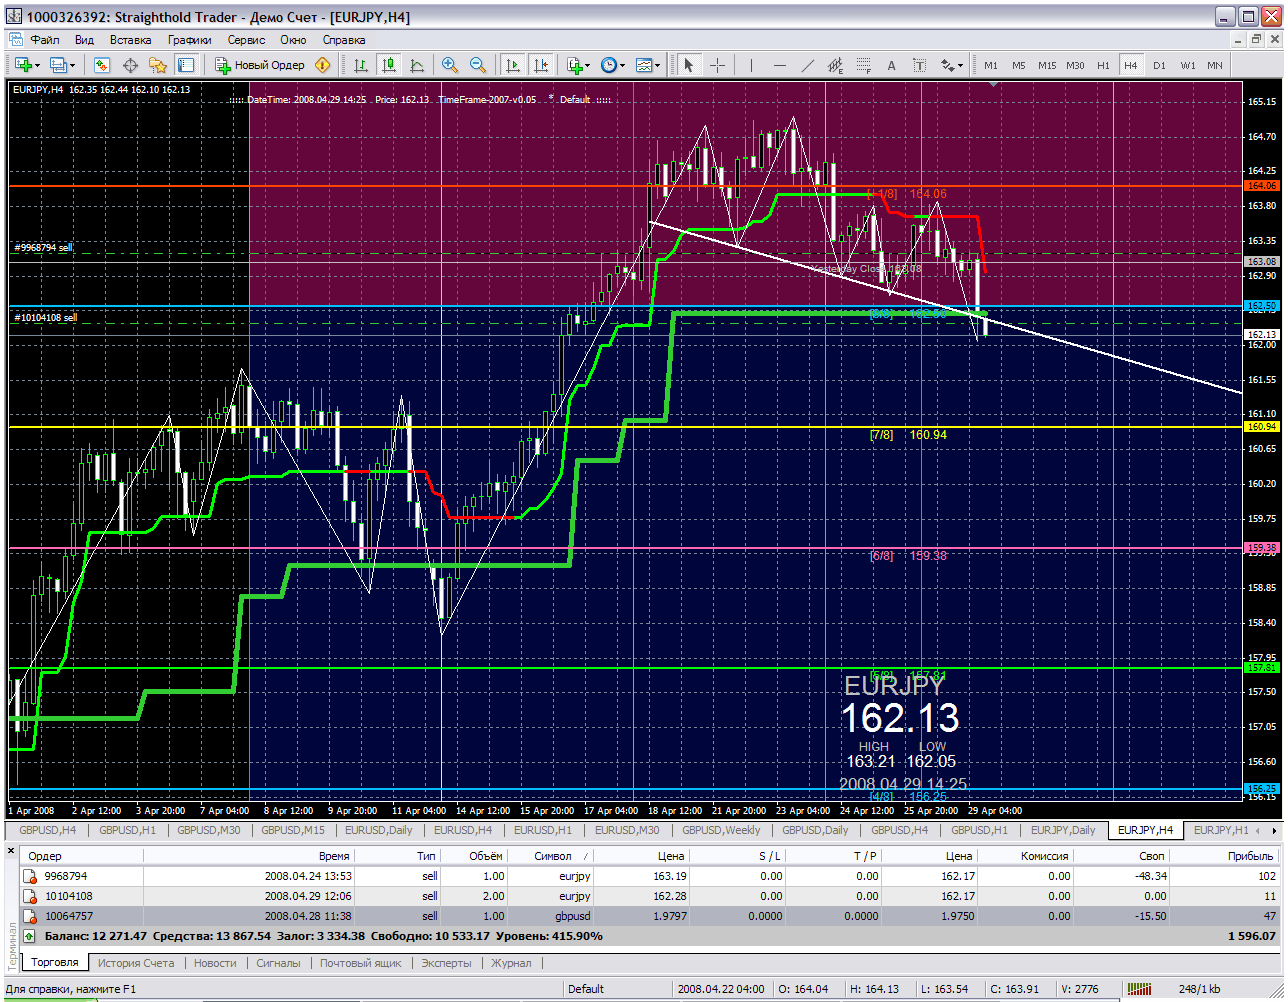Switch the chart to MN timeframe
This screenshot has height=1002, width=1288.
pyautogui.click(x=1214, y=65)
